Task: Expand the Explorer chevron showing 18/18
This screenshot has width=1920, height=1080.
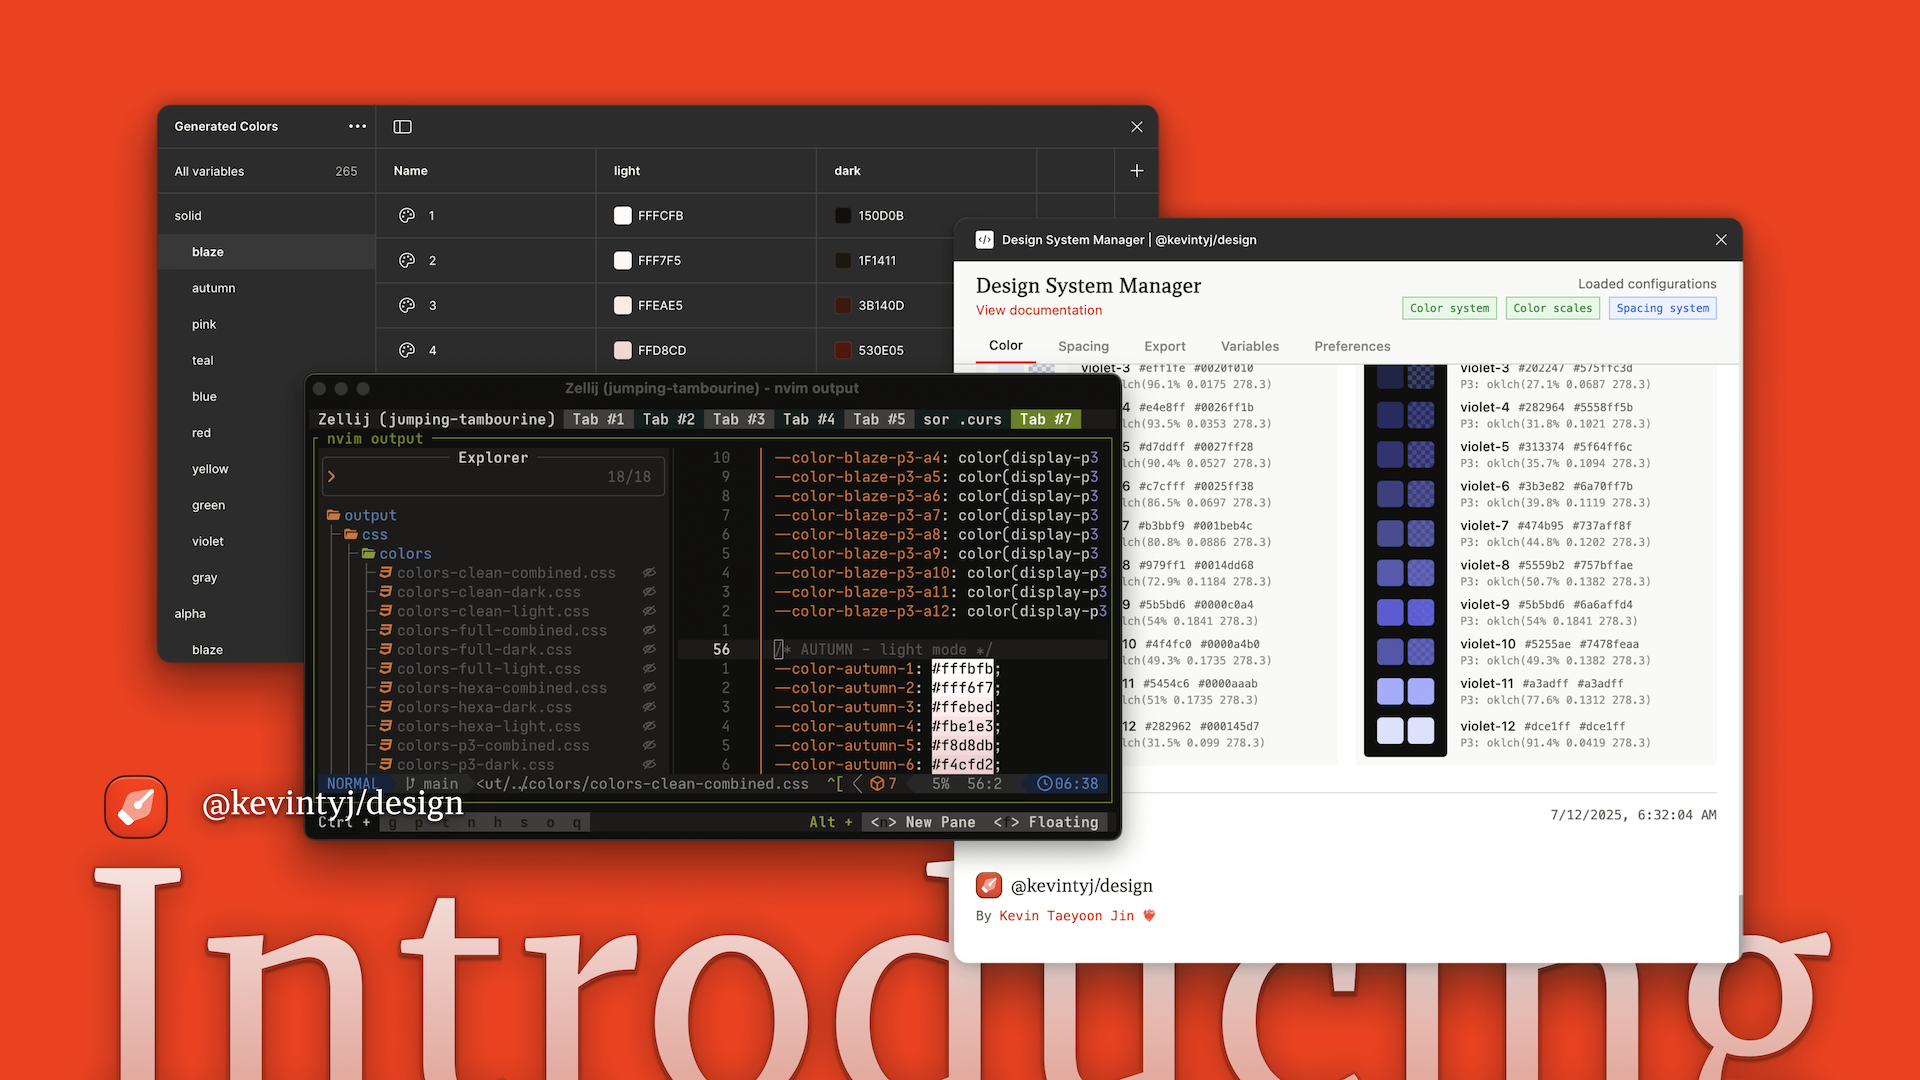Action: tap(332, 476)
